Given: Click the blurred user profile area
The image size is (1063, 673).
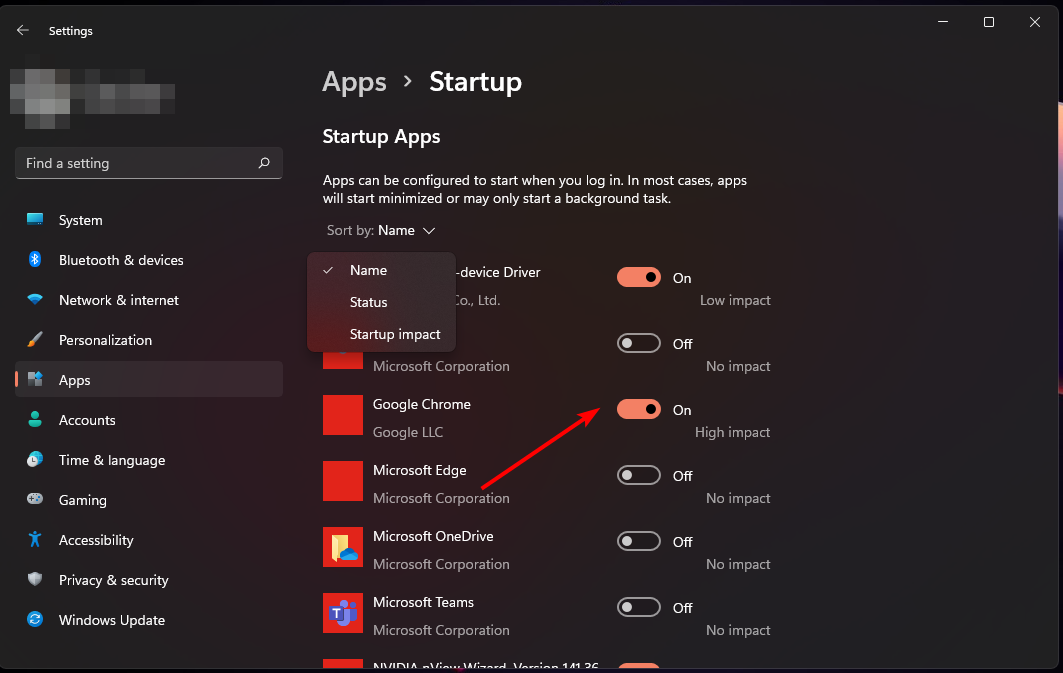Looking at the screenshot, I should pyautogui.click(x=93, y=98).
